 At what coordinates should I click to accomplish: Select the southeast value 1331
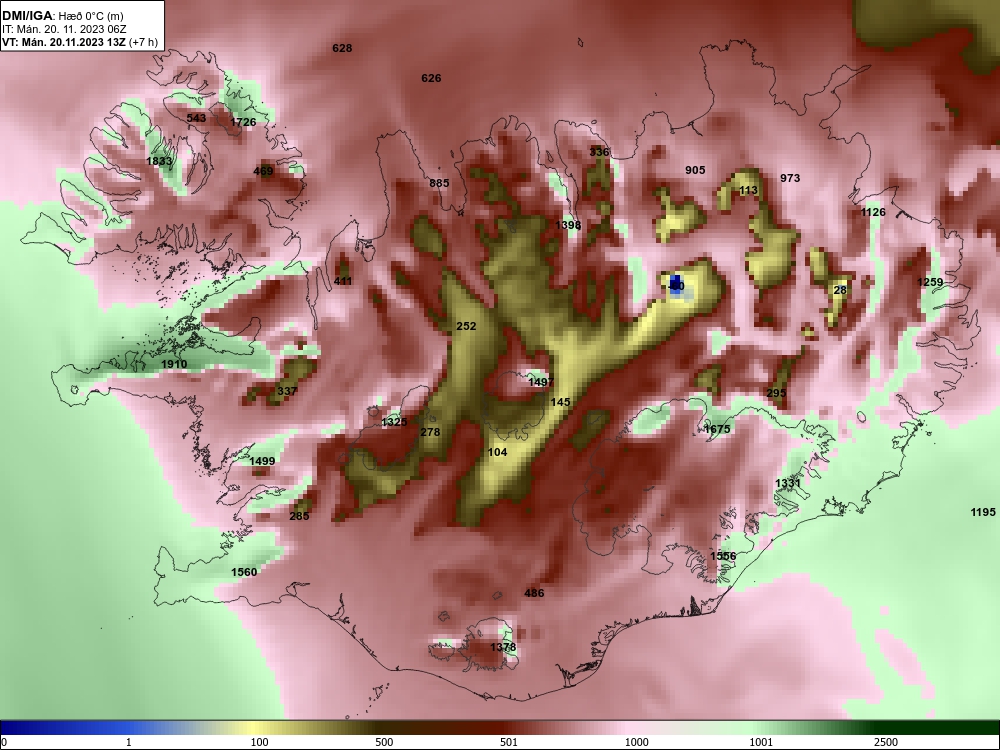coord(788,483)
